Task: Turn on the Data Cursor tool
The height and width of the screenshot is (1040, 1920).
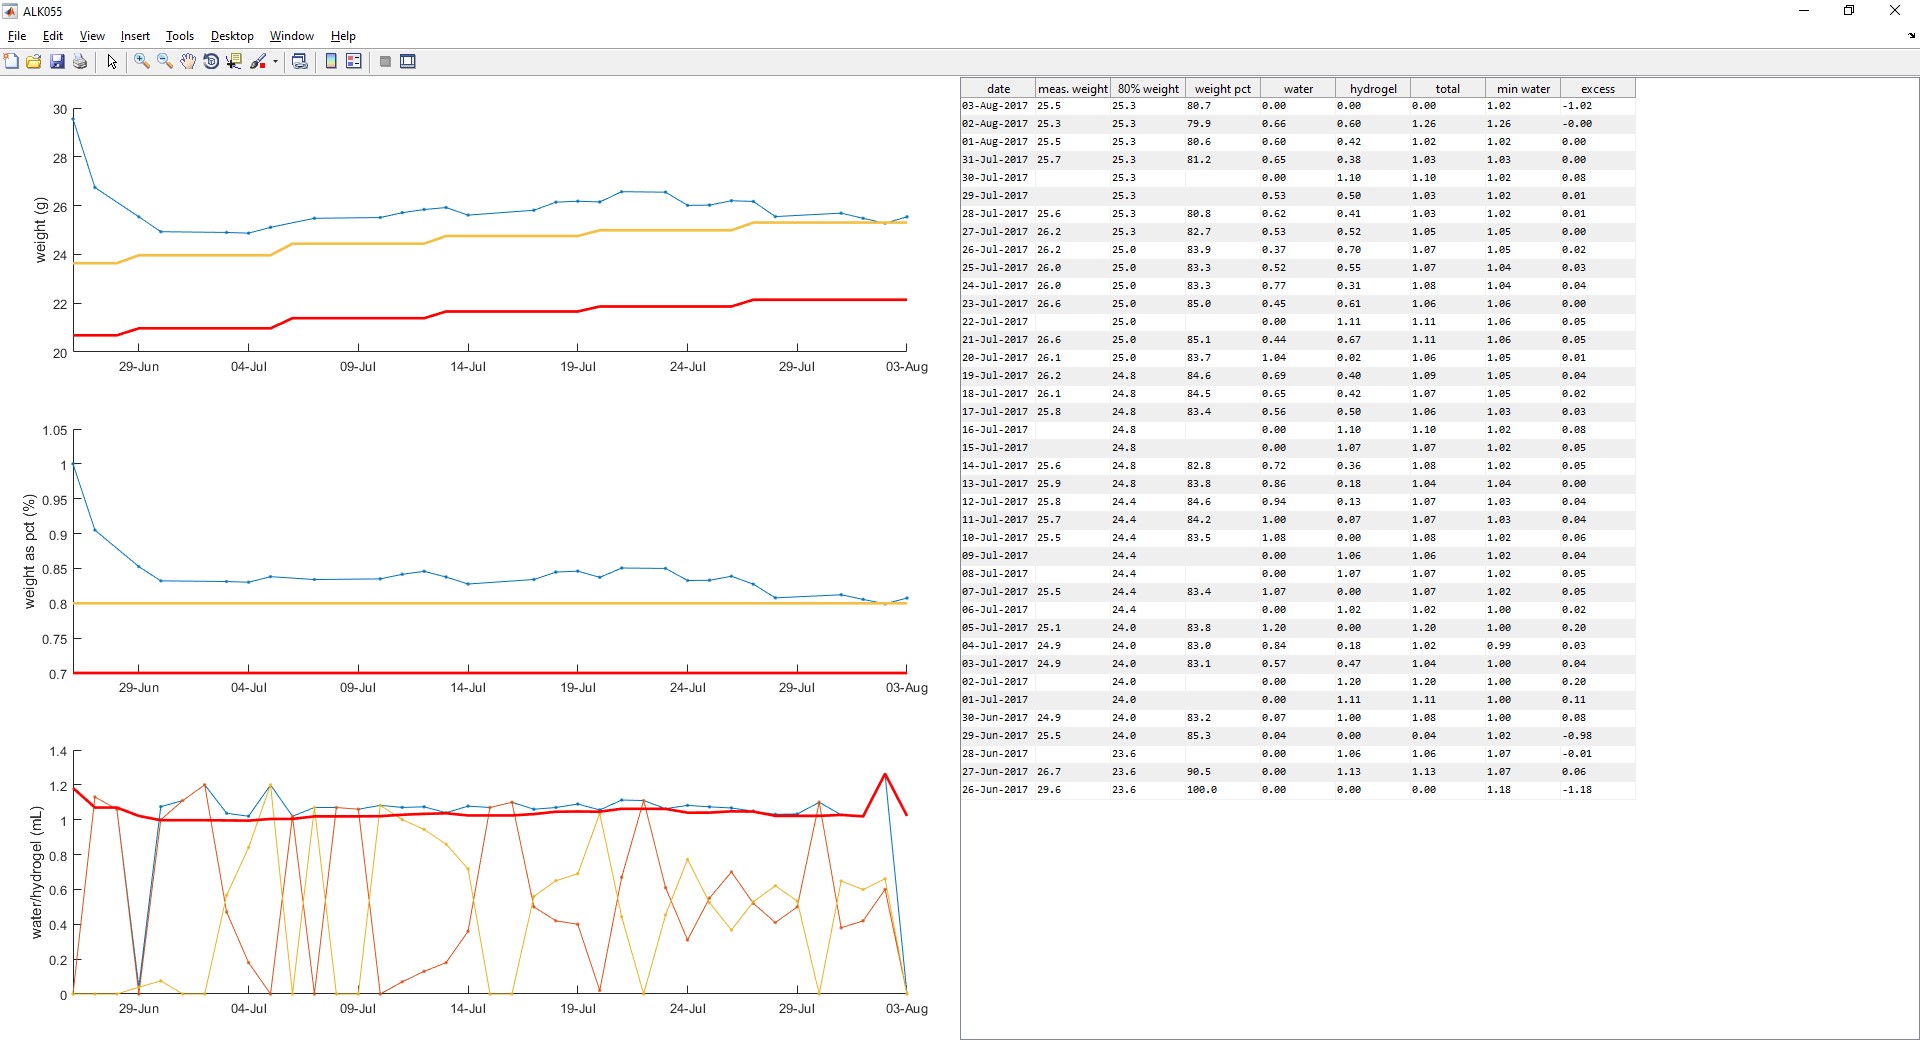Action: pos(233,61)
